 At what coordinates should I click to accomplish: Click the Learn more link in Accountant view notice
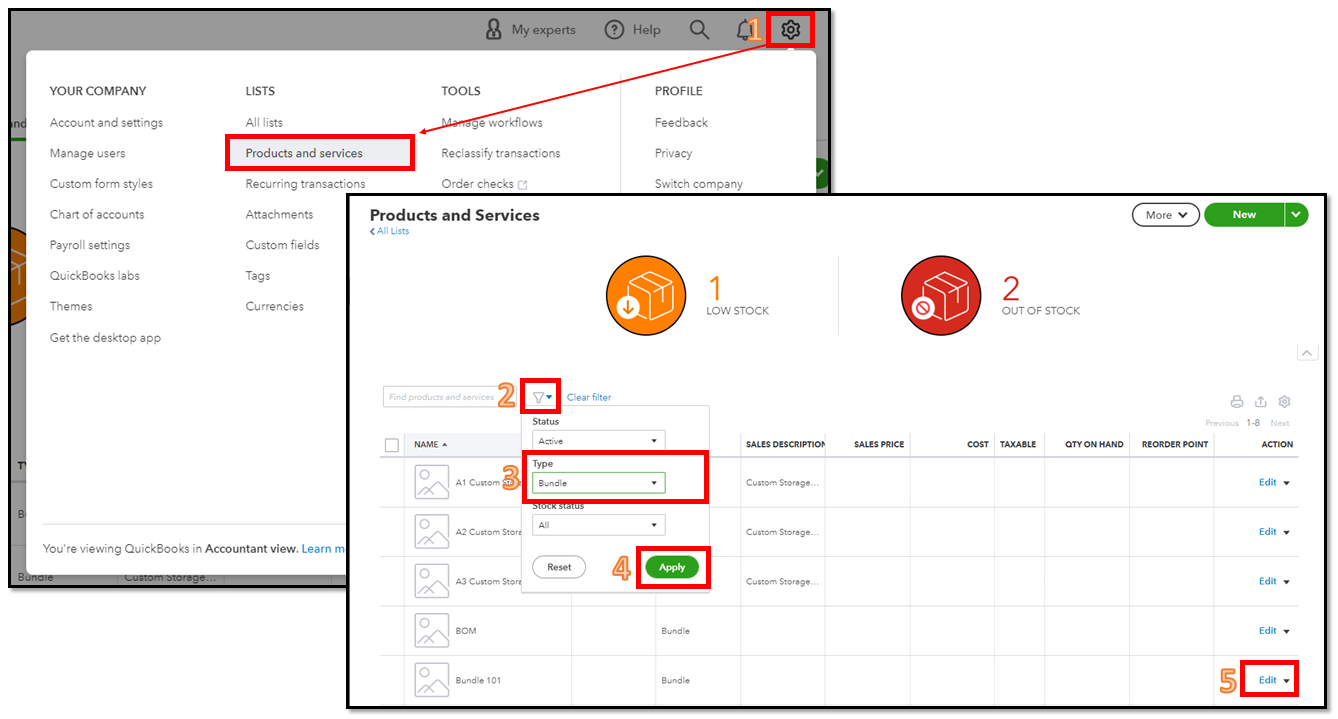[x=324, y=549]
